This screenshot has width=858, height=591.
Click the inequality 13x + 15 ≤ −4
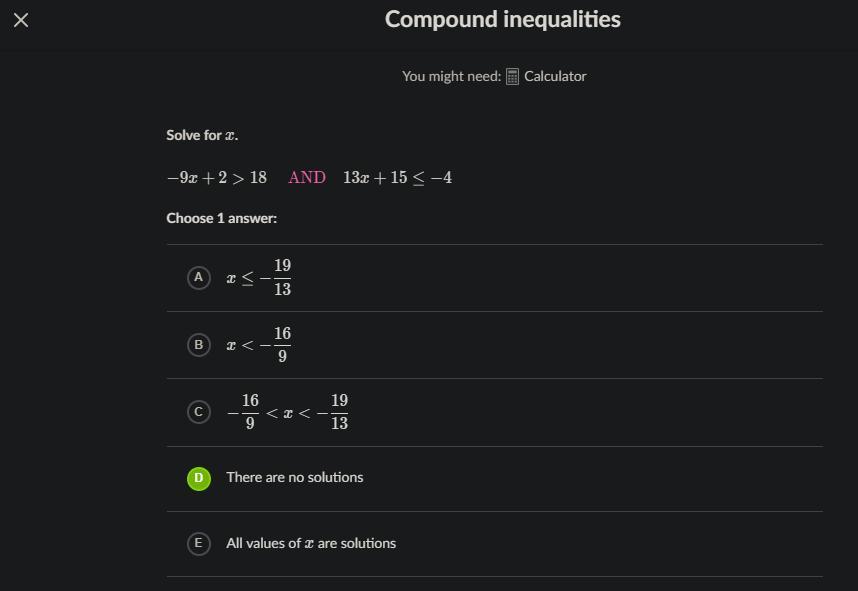[x=397, y=178]
